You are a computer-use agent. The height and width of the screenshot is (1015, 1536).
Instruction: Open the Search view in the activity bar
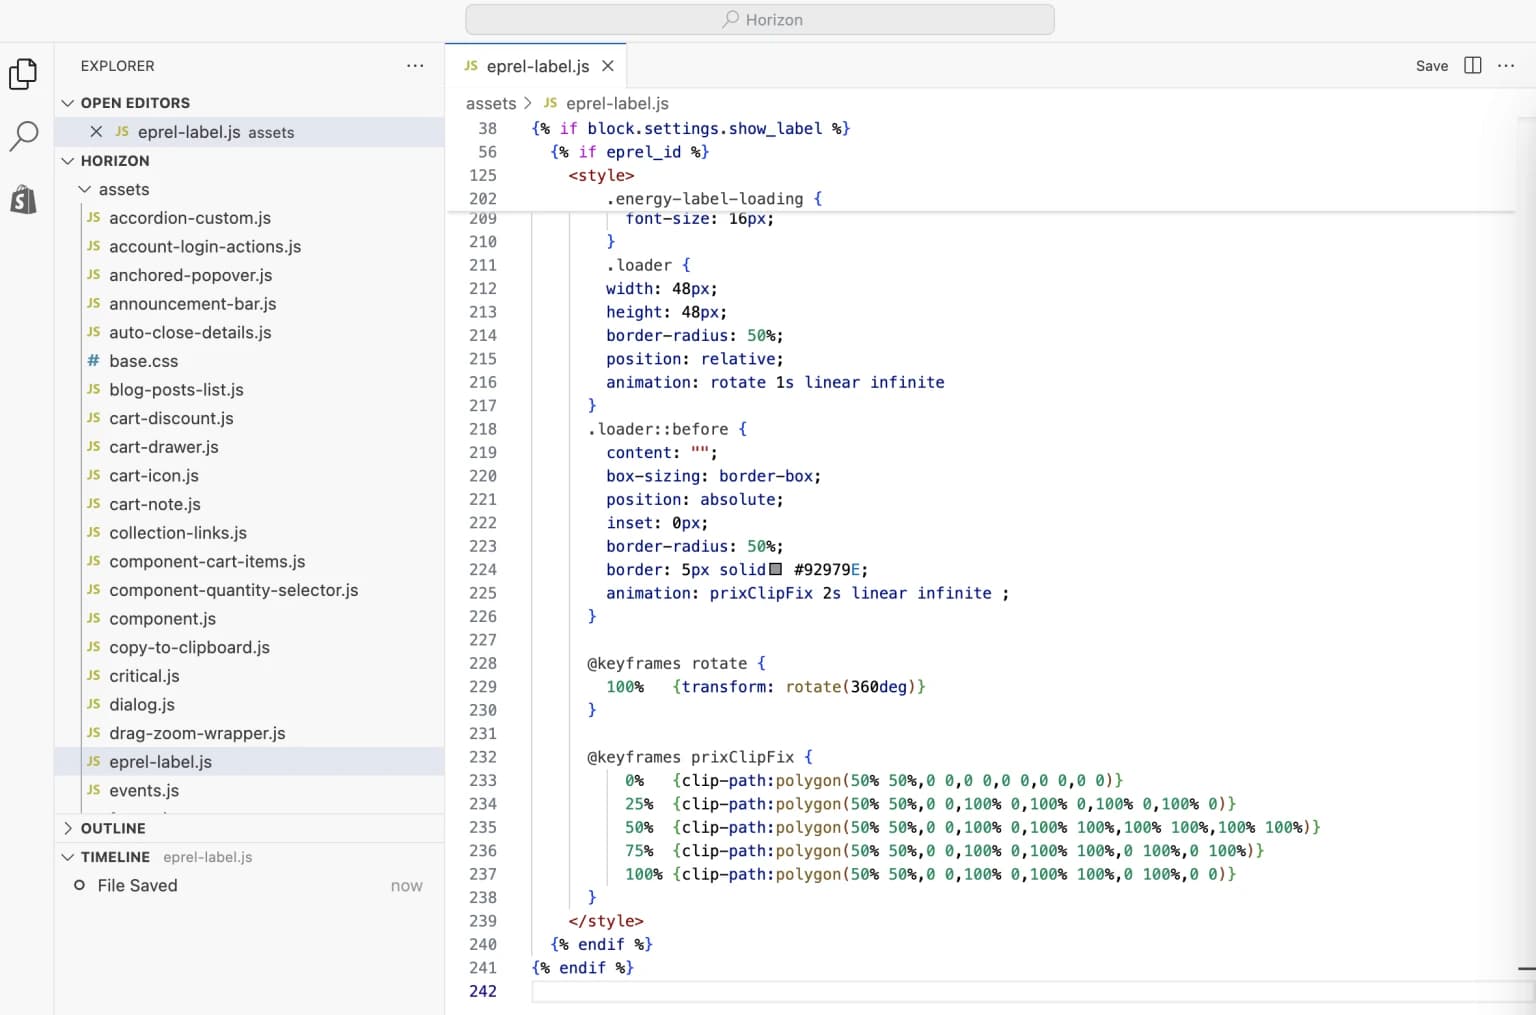click(x=23, y=136)
